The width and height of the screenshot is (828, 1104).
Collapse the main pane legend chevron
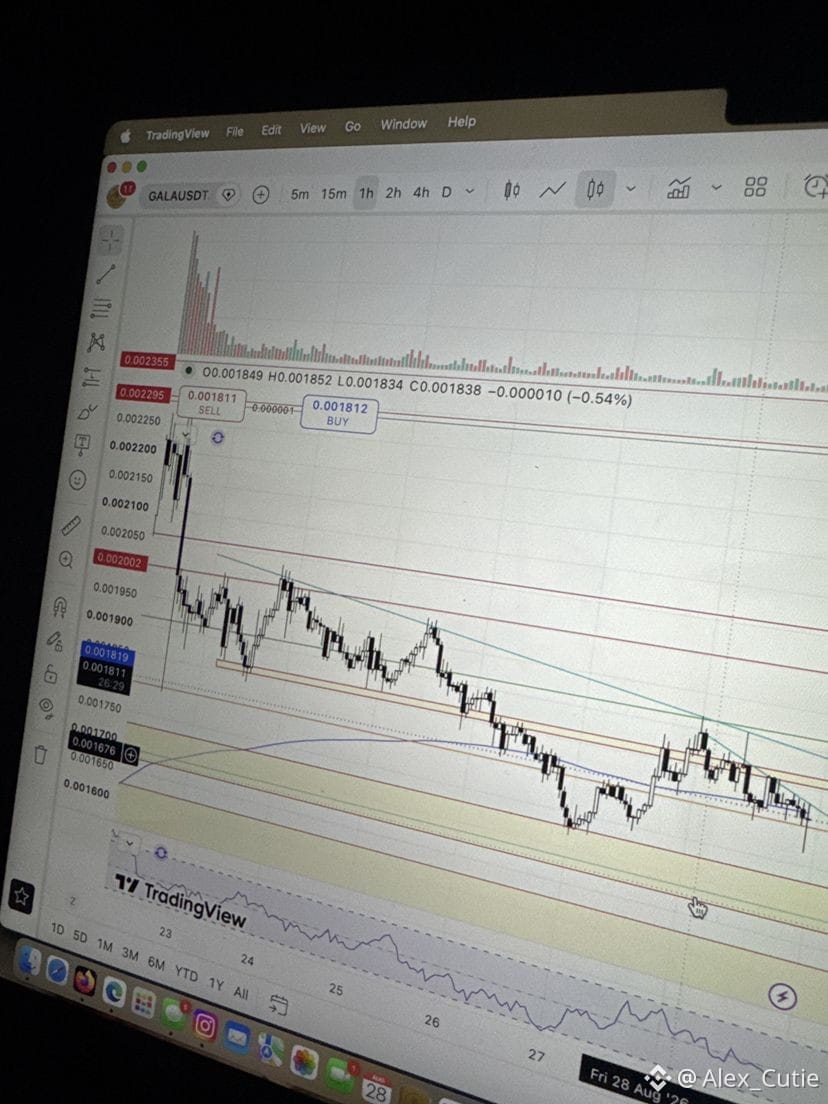point(185,435)
